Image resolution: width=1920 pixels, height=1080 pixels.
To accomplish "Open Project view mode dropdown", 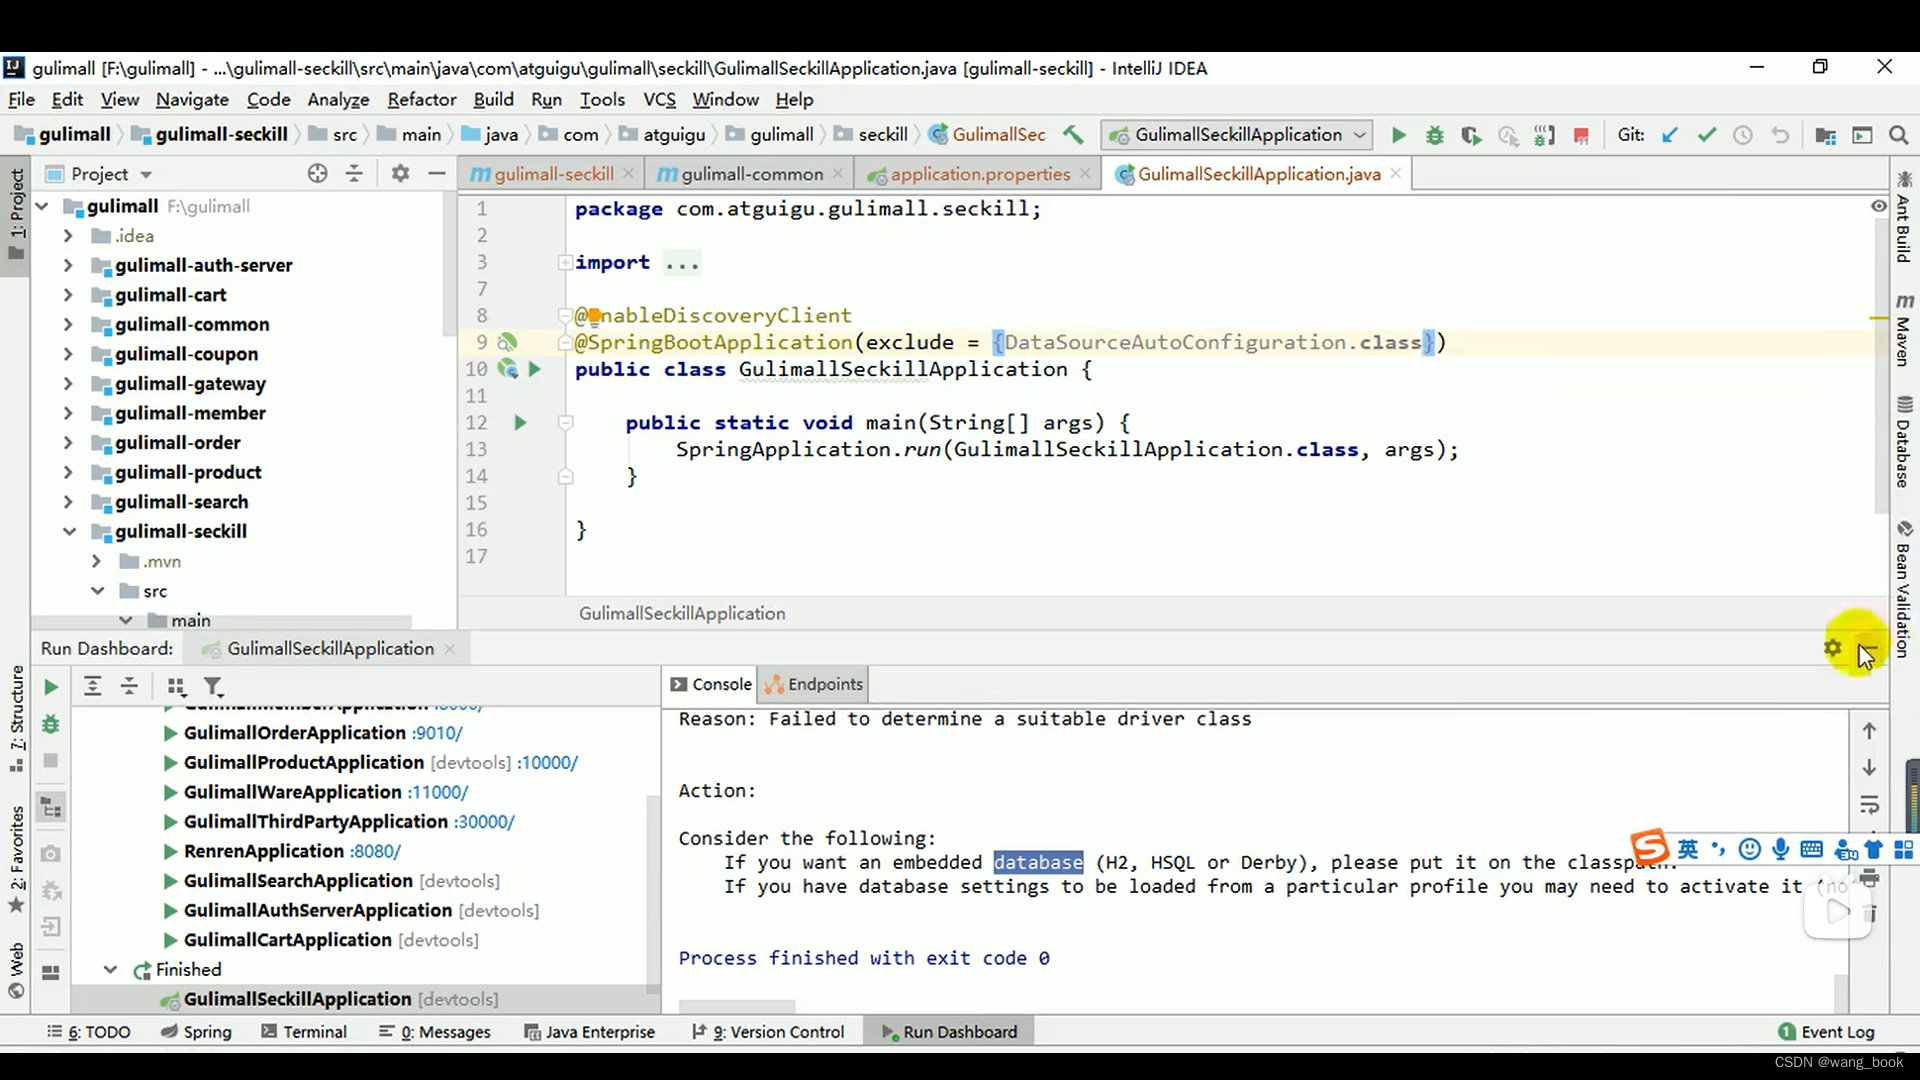I will click(146, 174).
